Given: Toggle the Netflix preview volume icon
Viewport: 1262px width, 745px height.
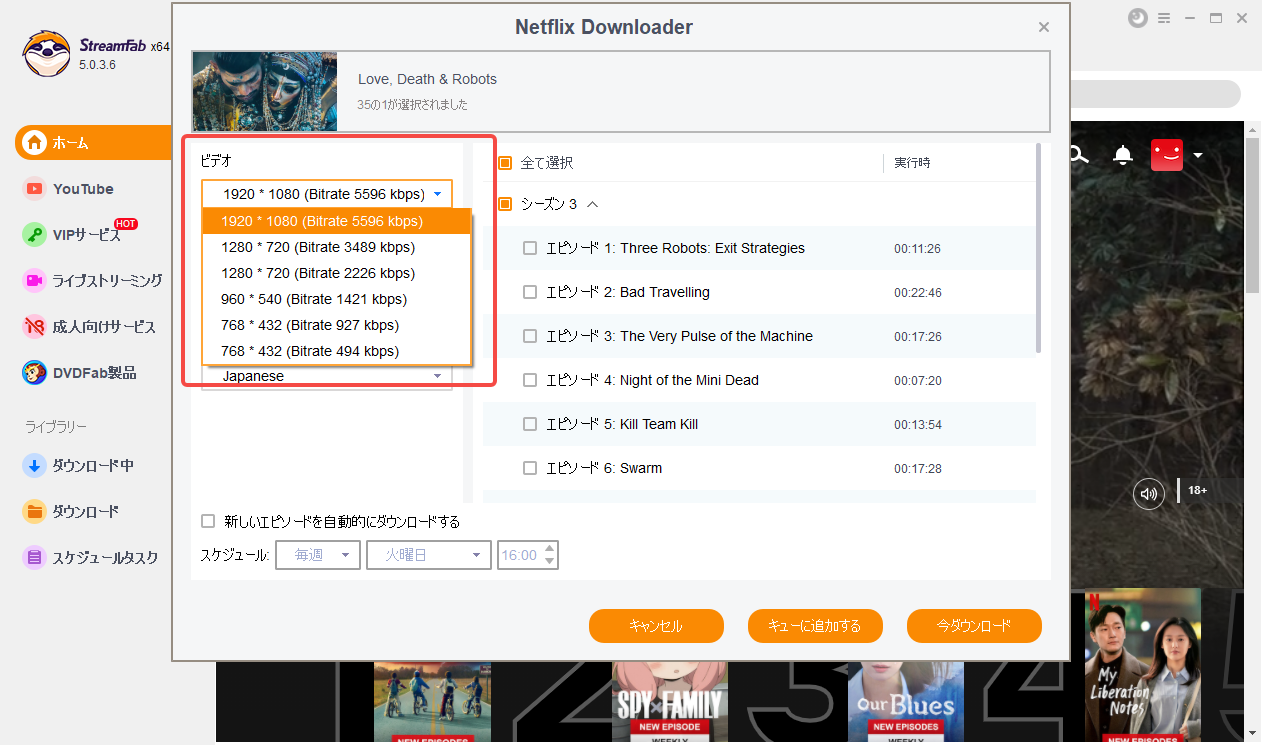Looking at the screenshot, I should tap(1149, 493).
